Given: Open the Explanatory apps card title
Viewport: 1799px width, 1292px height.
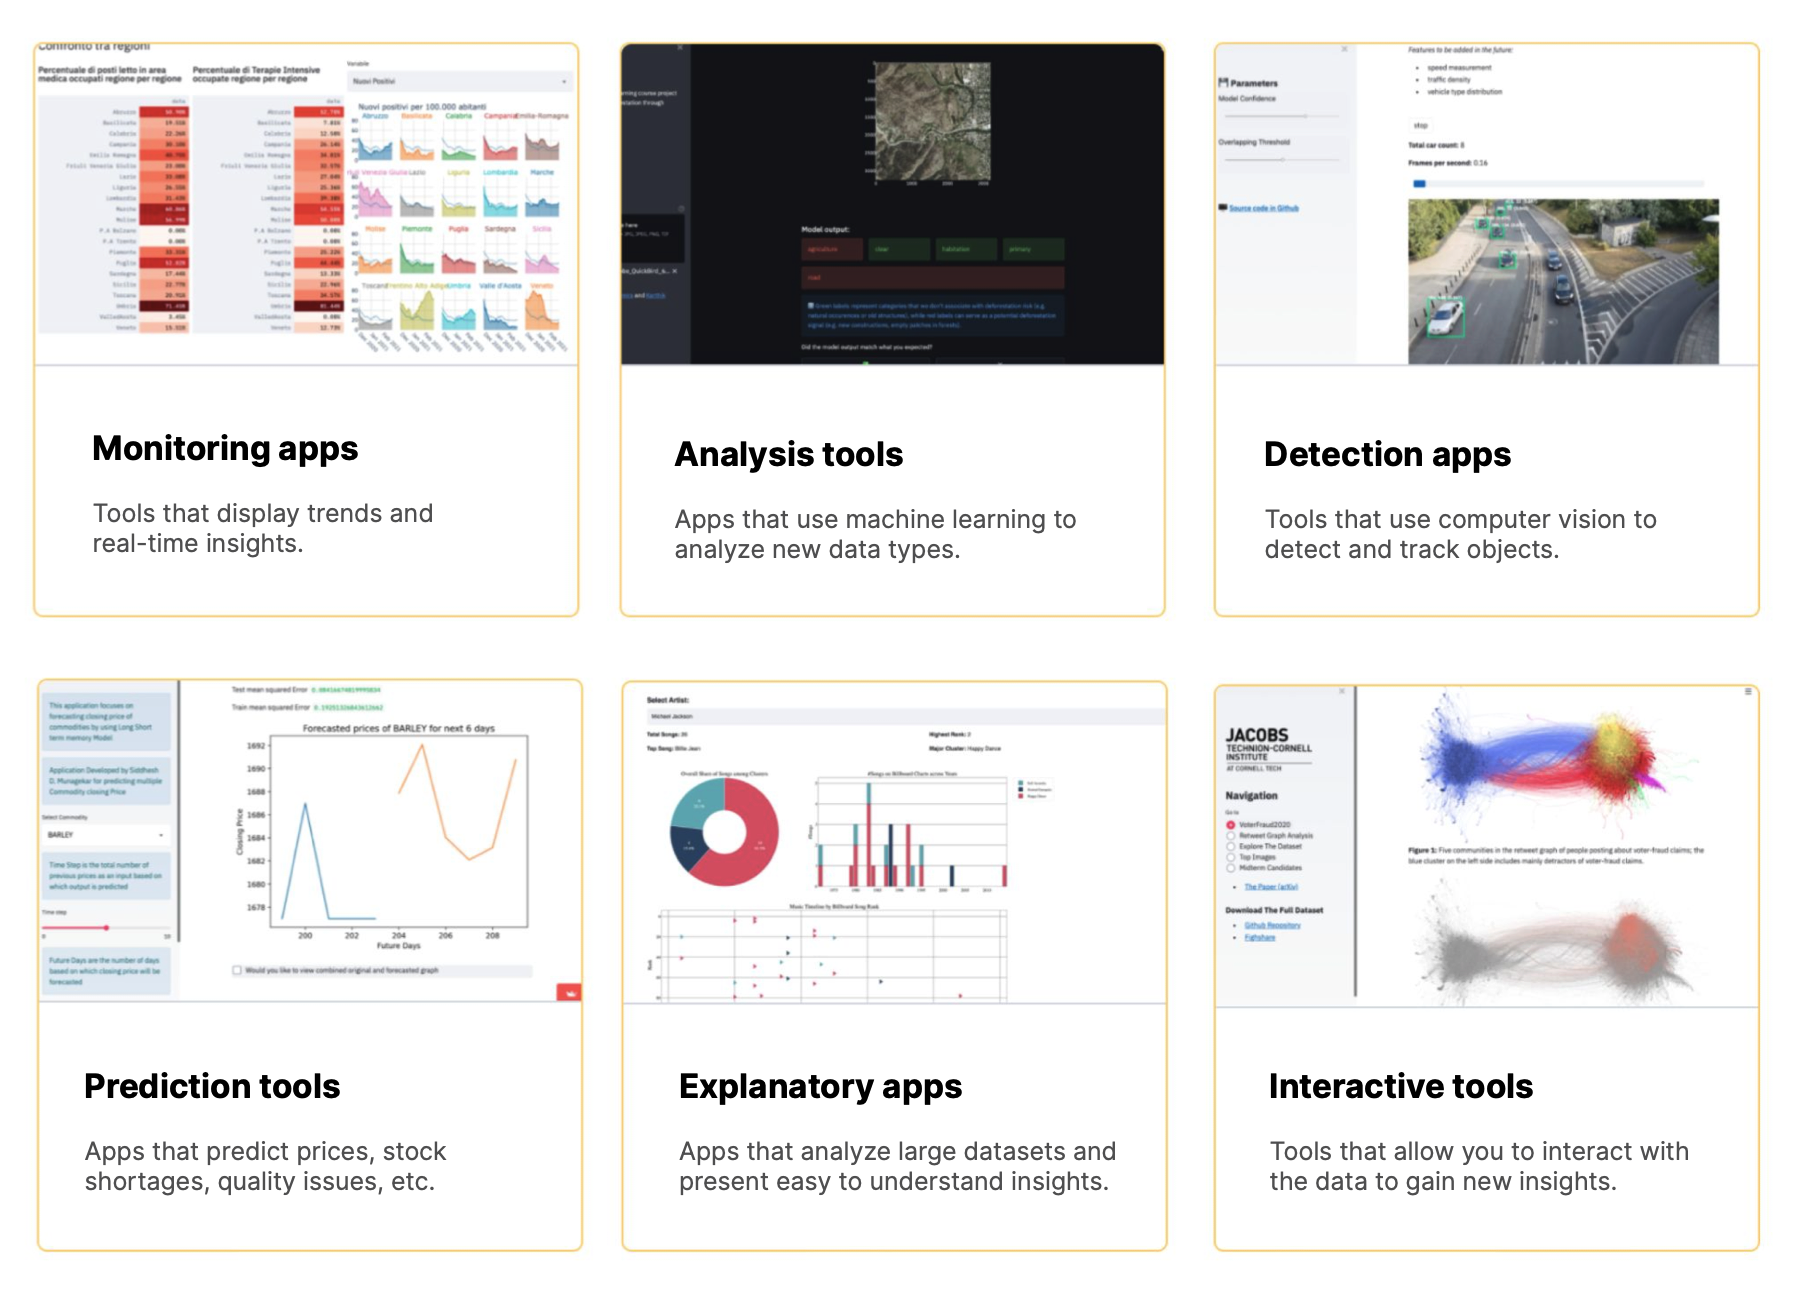Looking at the screenshot, I should 820,1086.
